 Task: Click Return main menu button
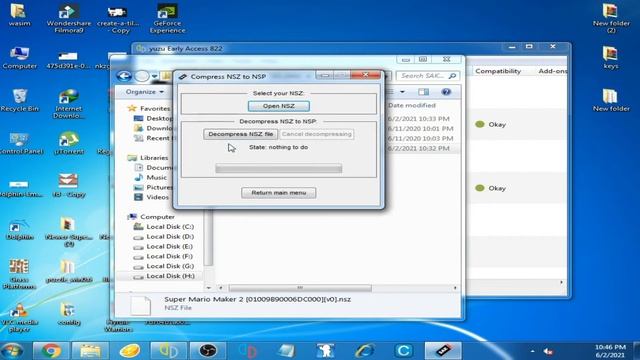278,193
